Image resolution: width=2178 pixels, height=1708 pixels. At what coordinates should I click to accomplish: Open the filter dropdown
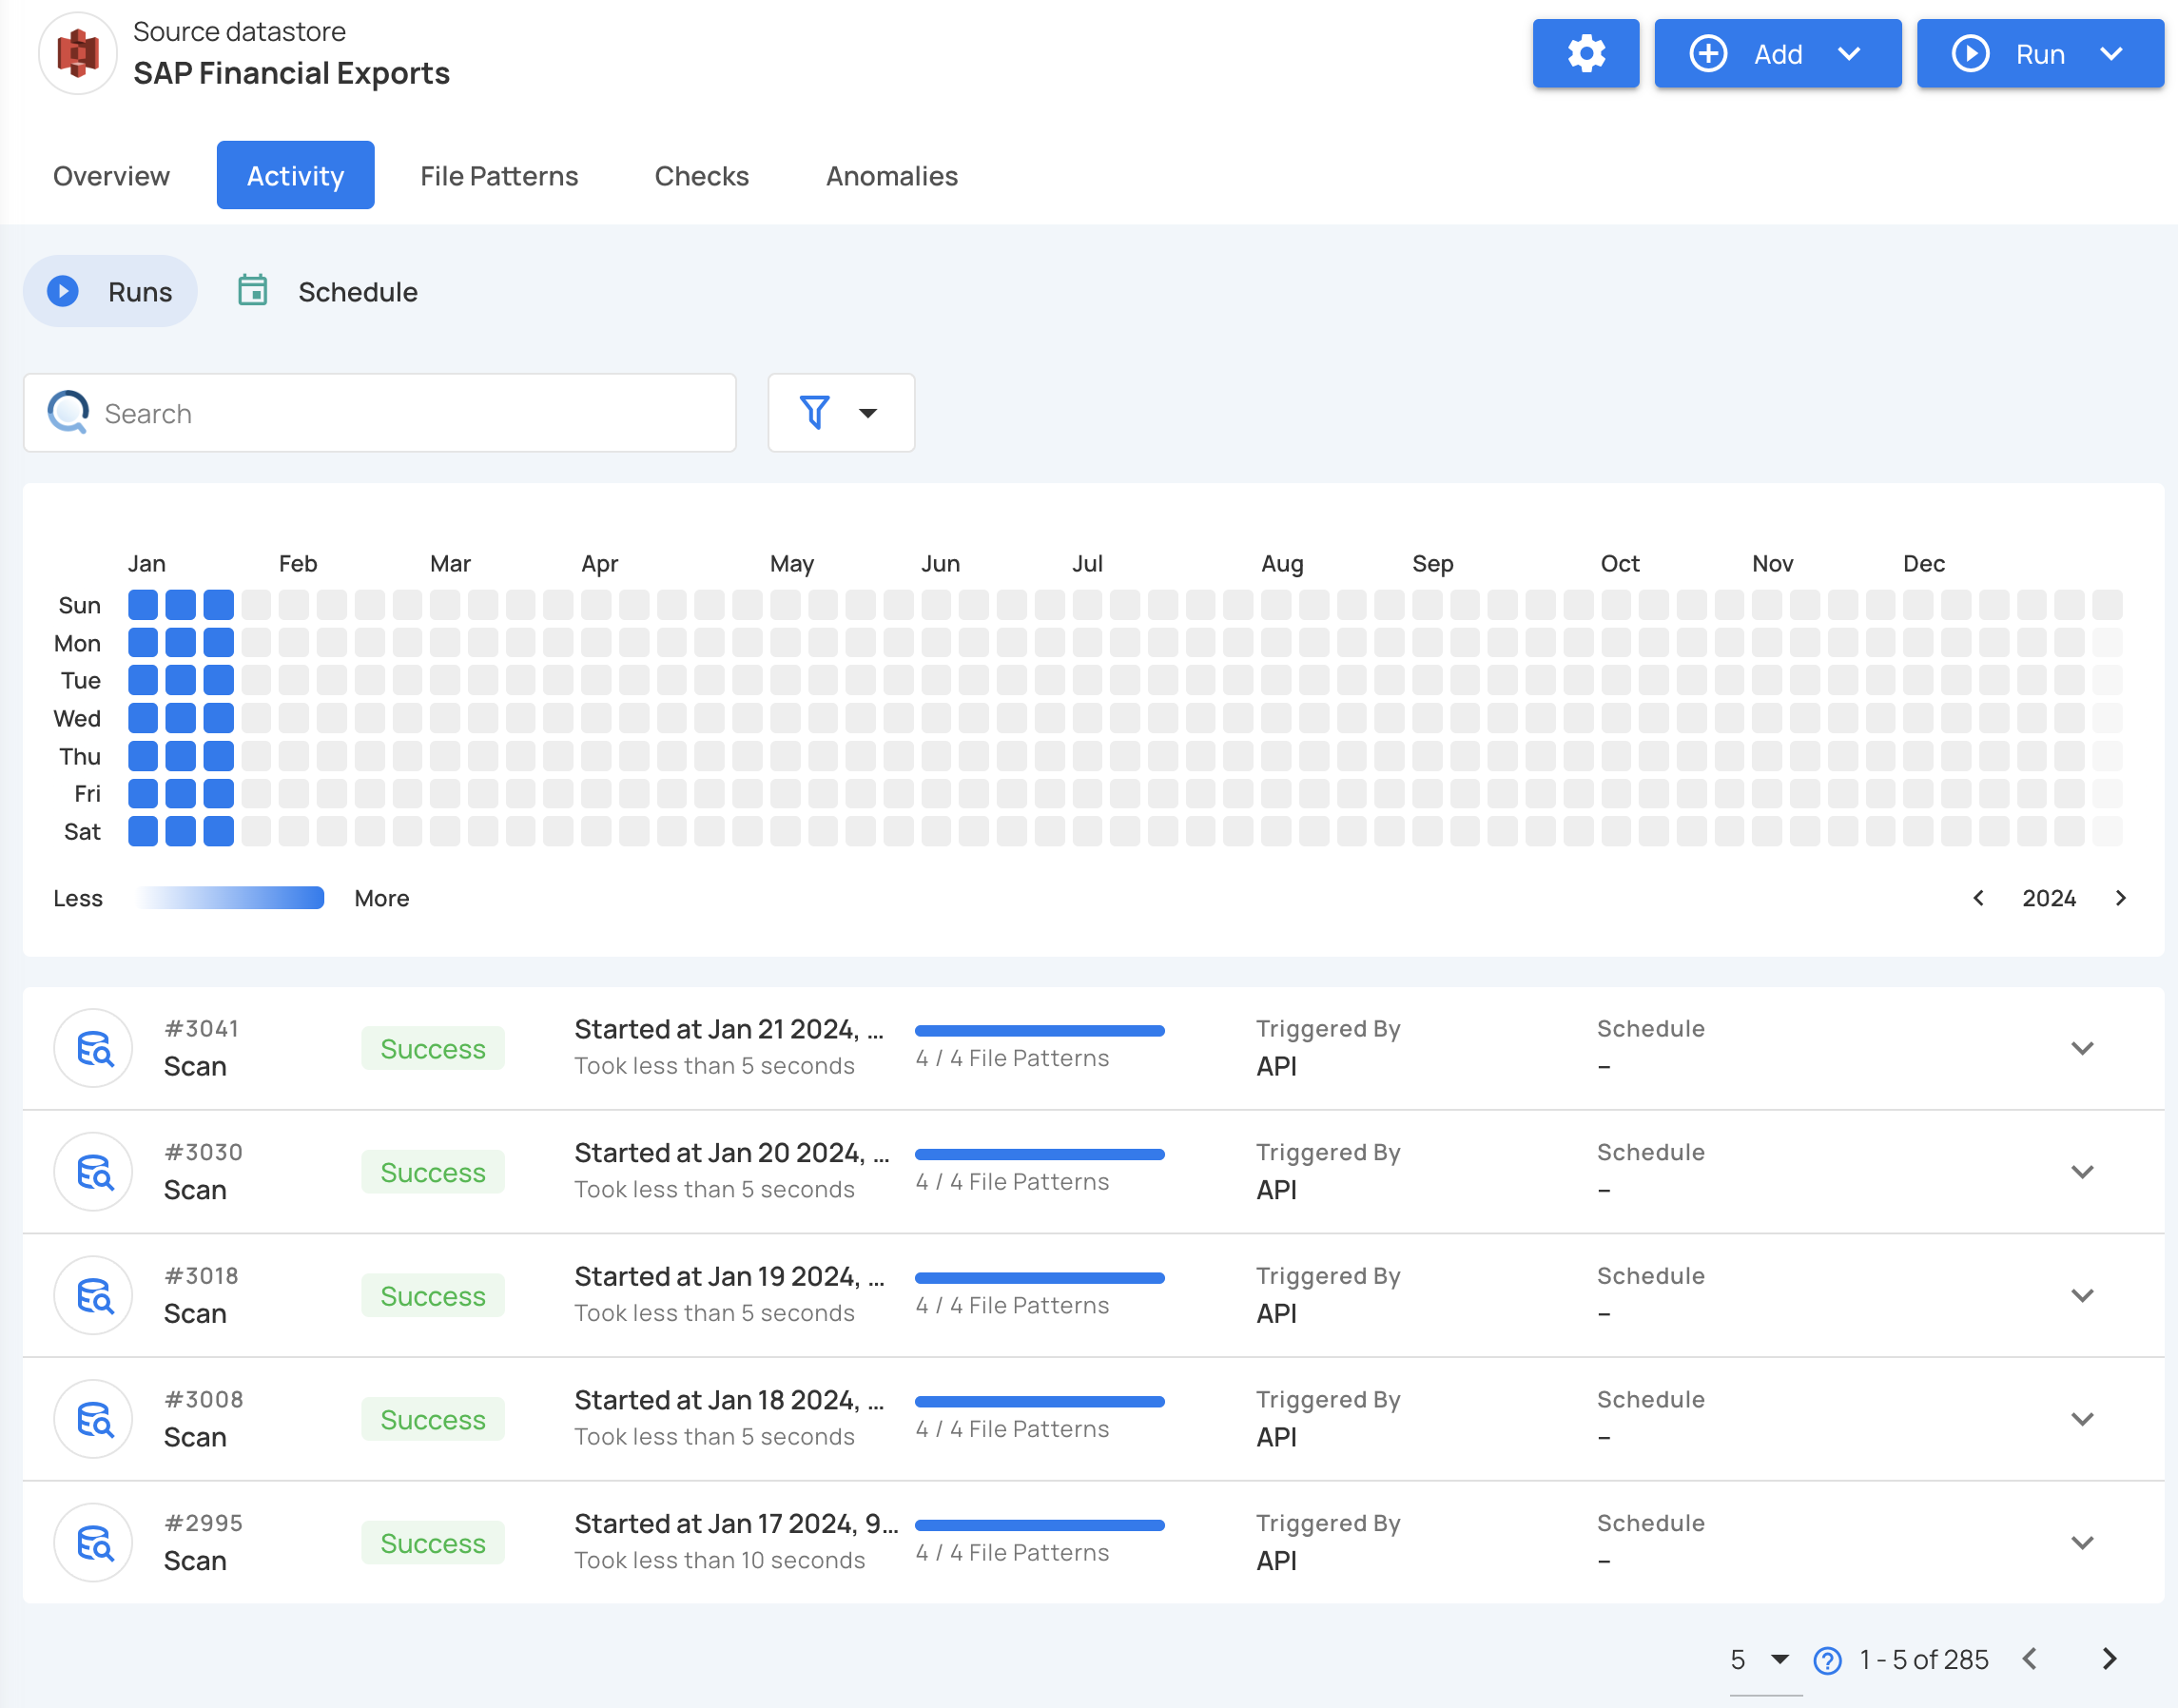point(841,413)
